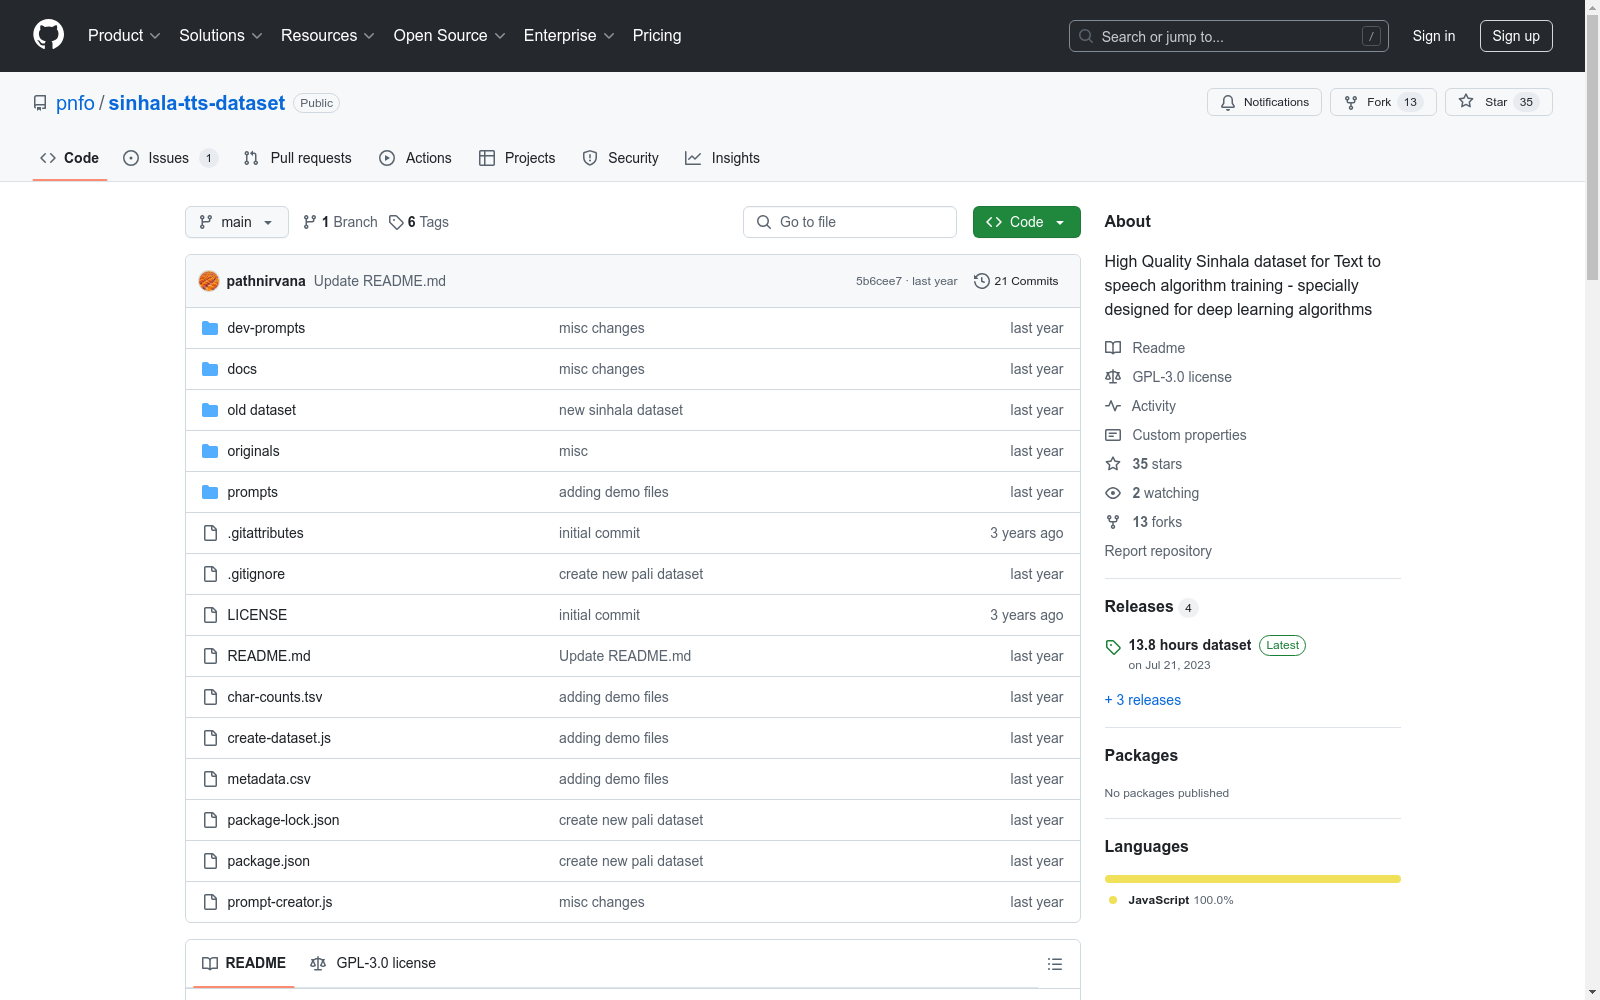
Task: Open the 13.8 hours dataset release
Action: point(1190,645)
